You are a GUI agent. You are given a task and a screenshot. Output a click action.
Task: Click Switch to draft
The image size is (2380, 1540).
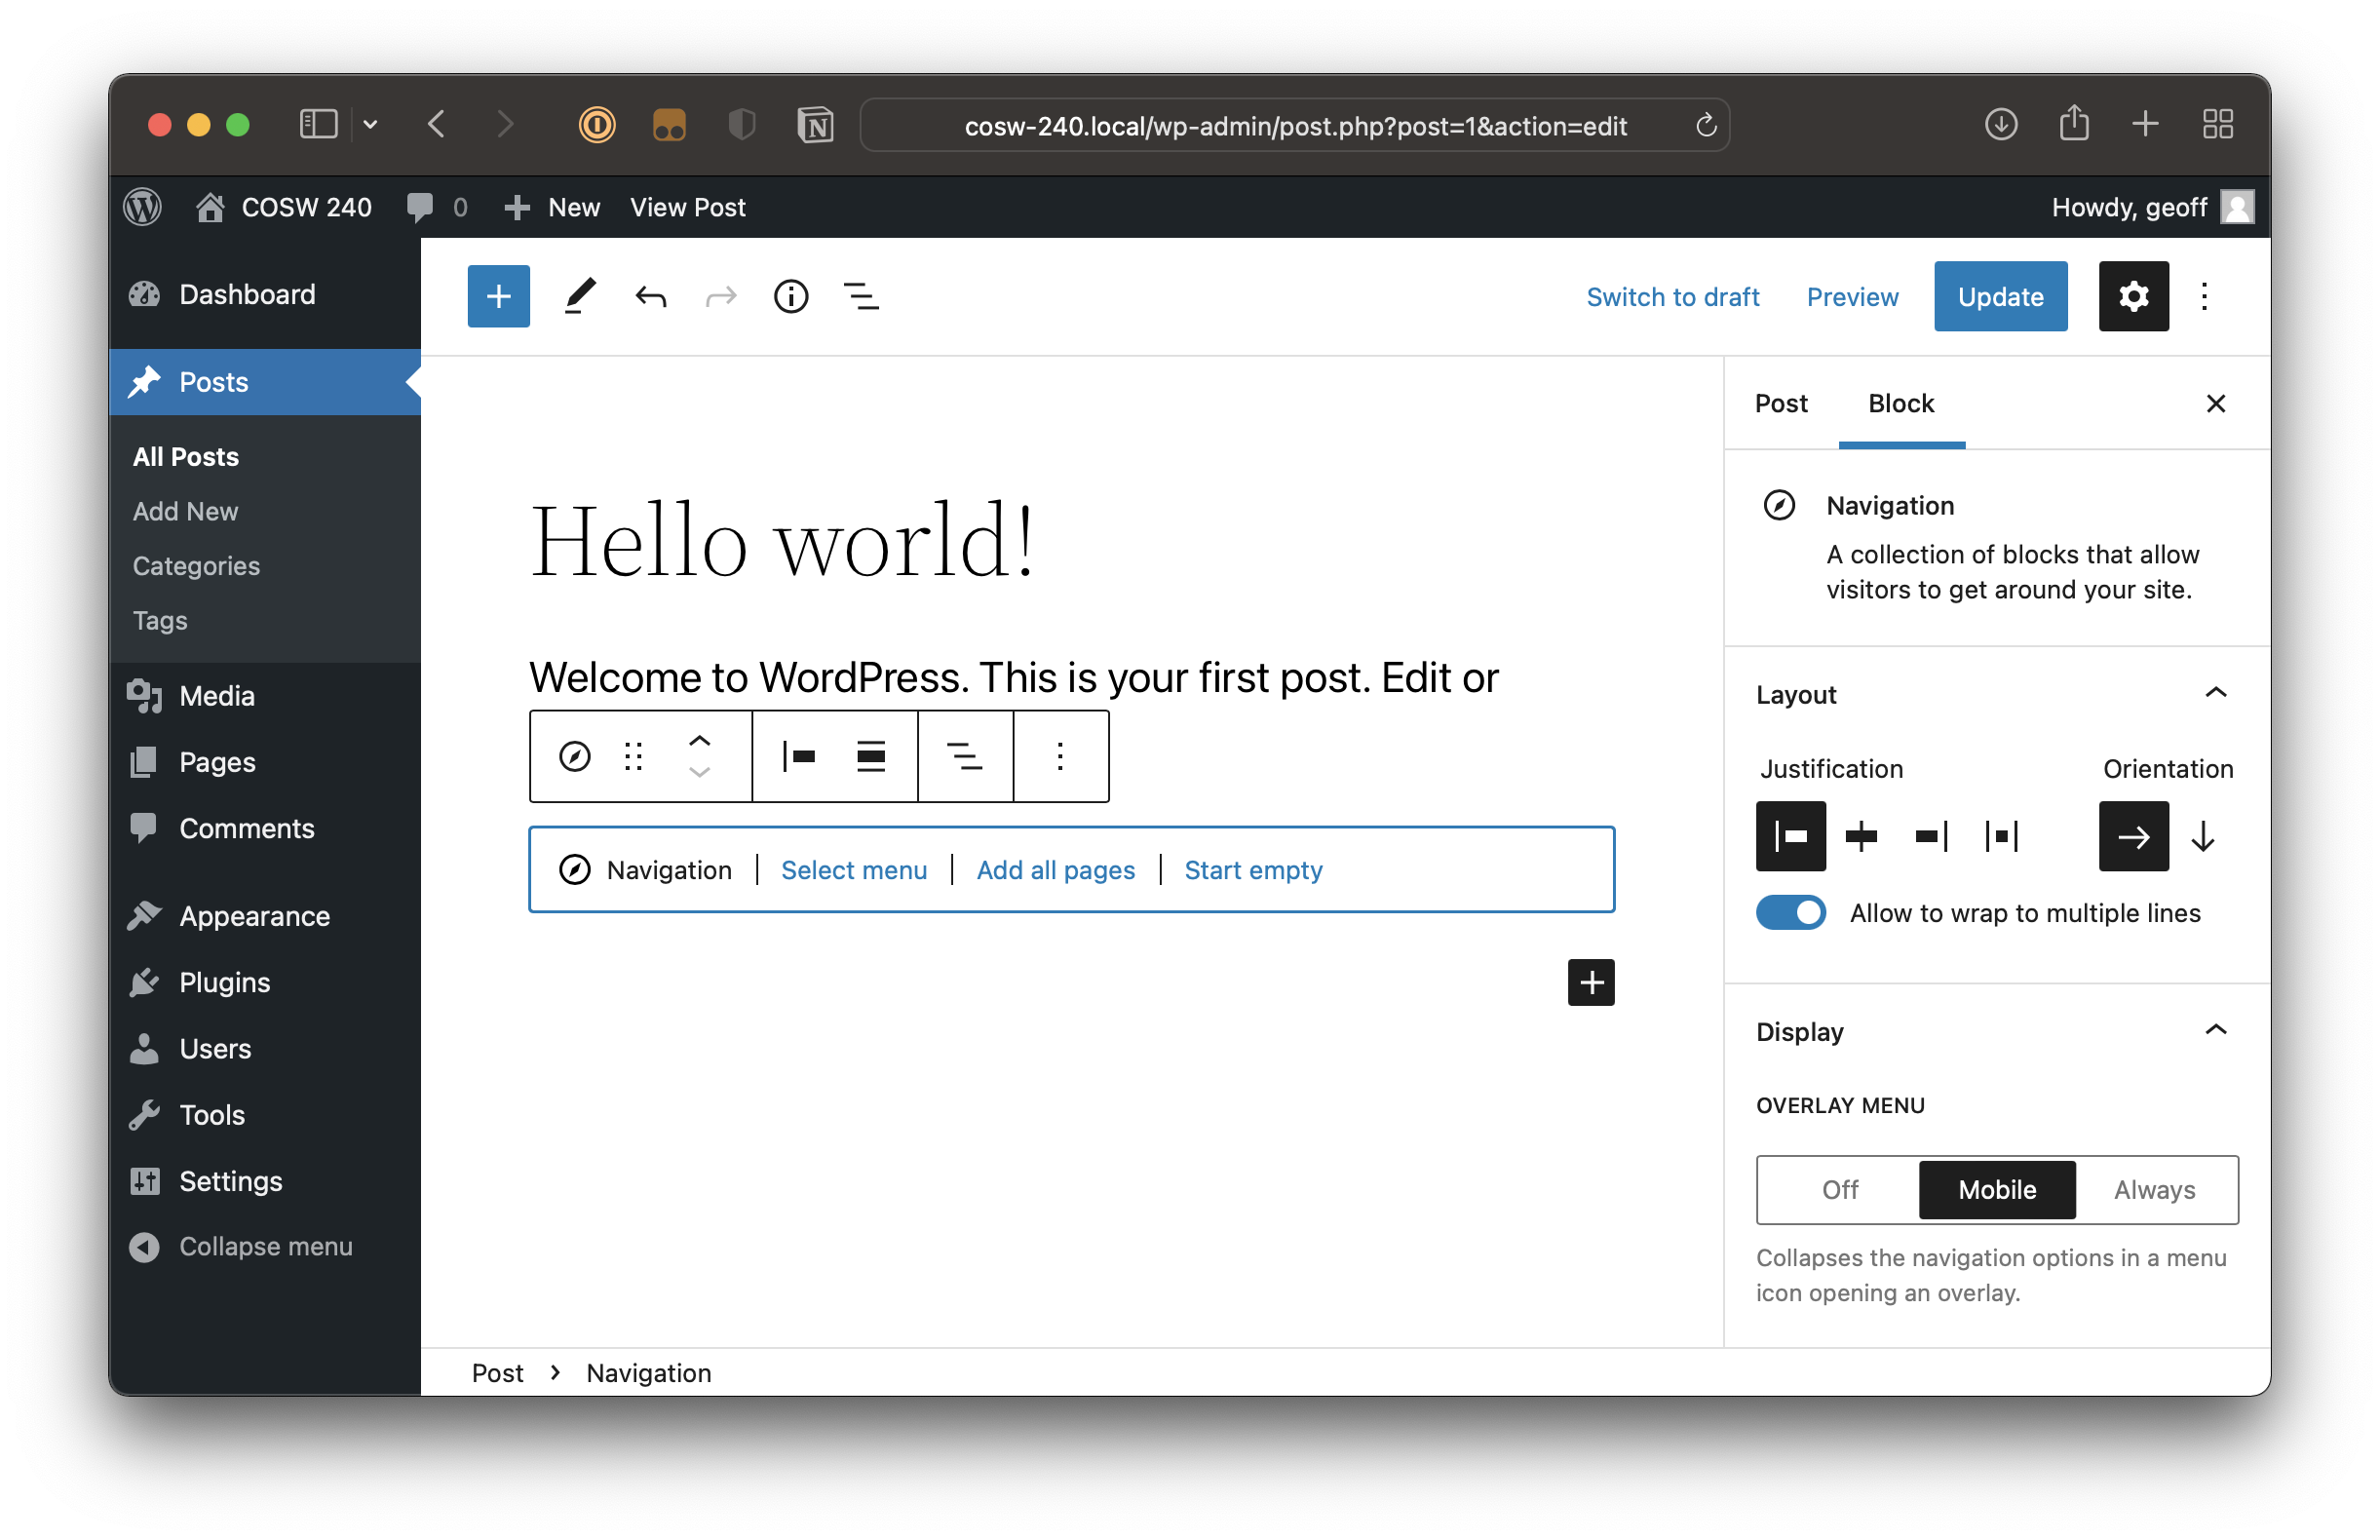pos(1672,297)
